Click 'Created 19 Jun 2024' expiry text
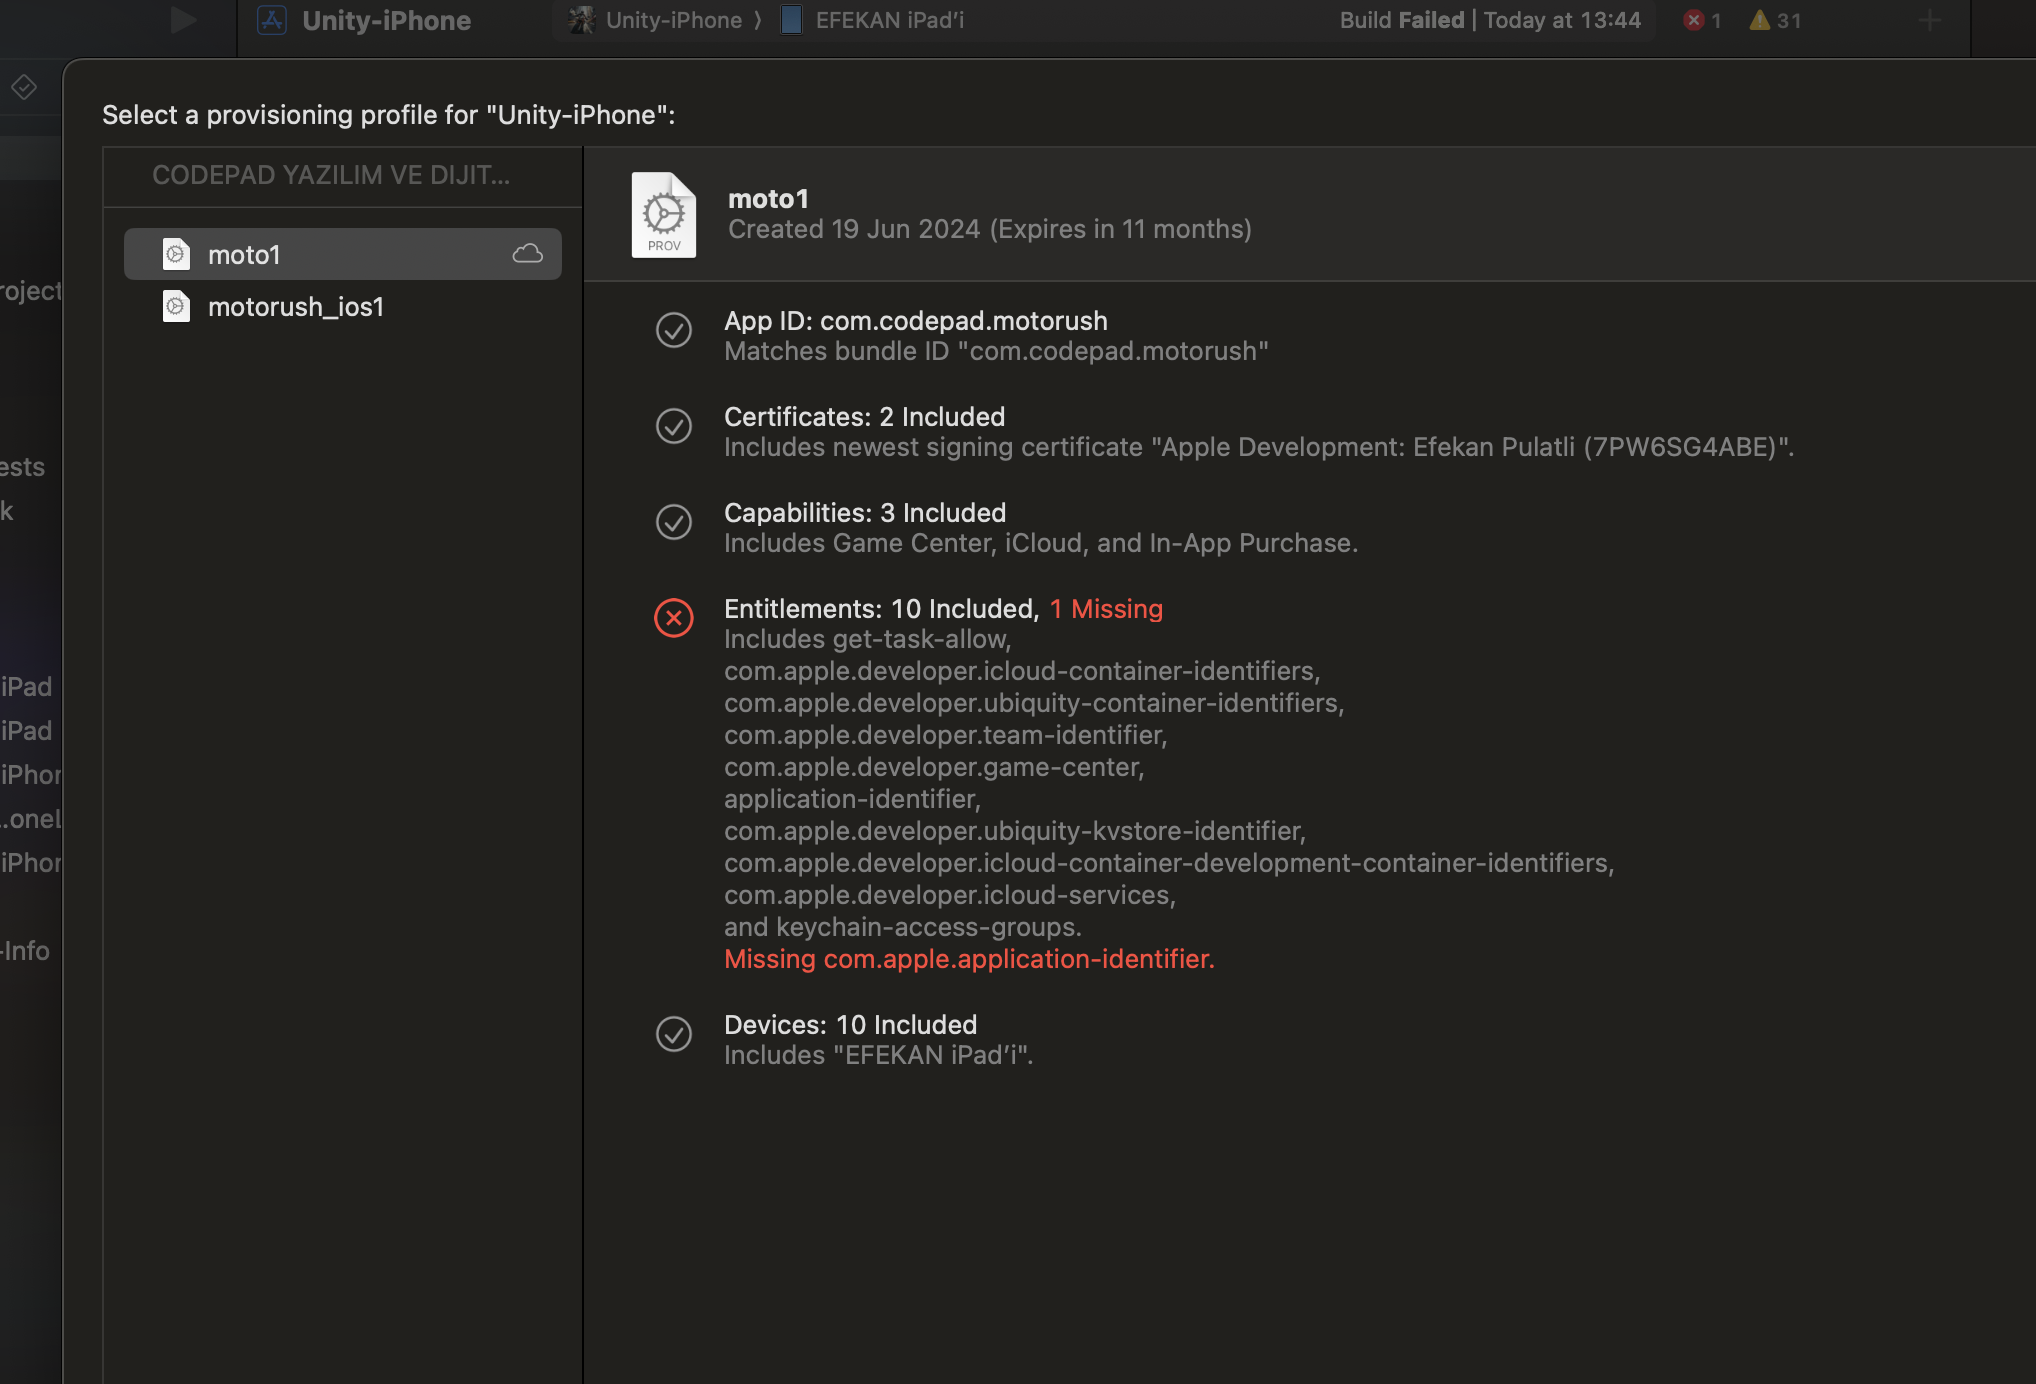The height and width of the screenshot is (1384, 2036). click(990, 229)
